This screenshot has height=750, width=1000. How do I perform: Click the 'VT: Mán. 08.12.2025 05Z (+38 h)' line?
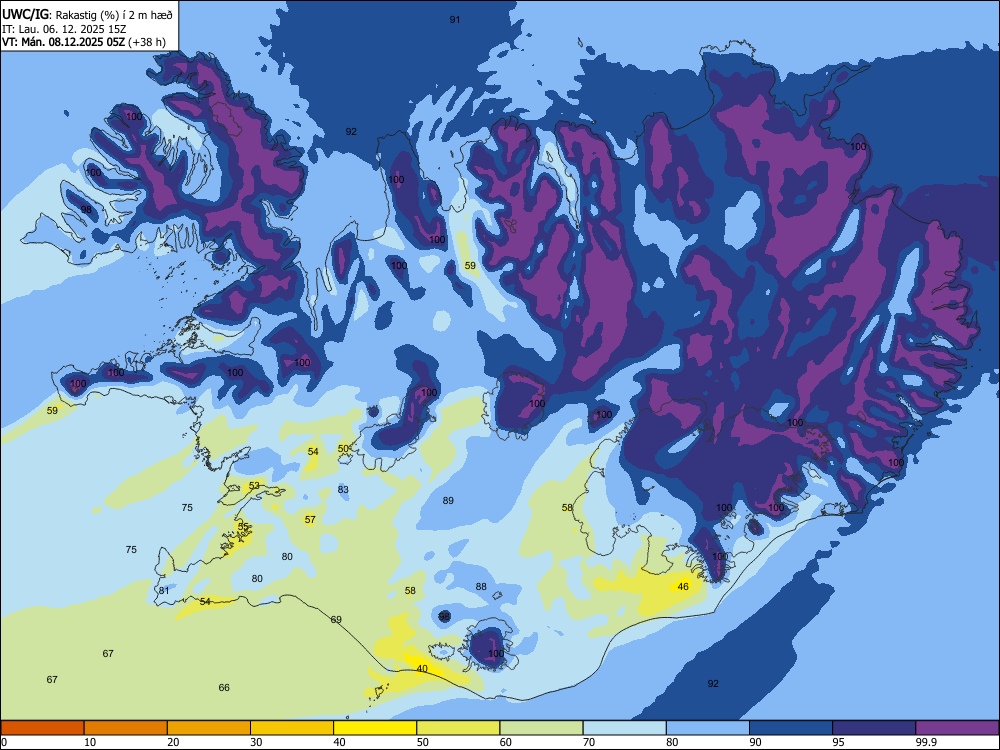[84, 42]
